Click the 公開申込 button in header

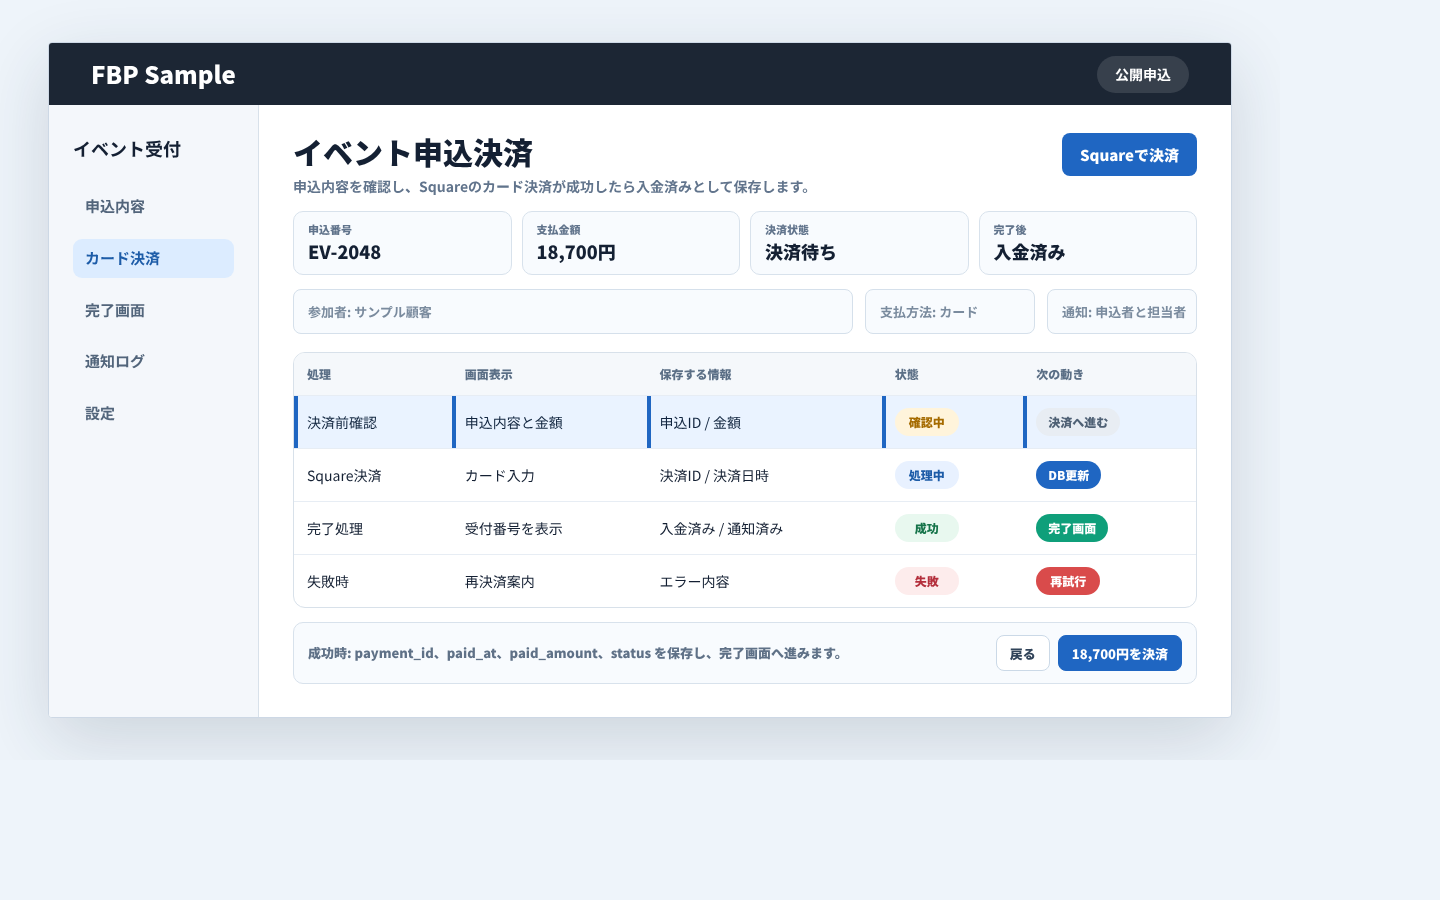coord(1142,75)
